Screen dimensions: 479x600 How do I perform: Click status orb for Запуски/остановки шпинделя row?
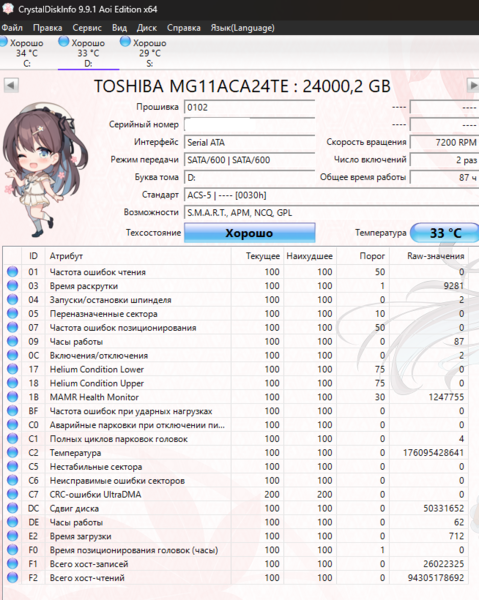point(13,300)
